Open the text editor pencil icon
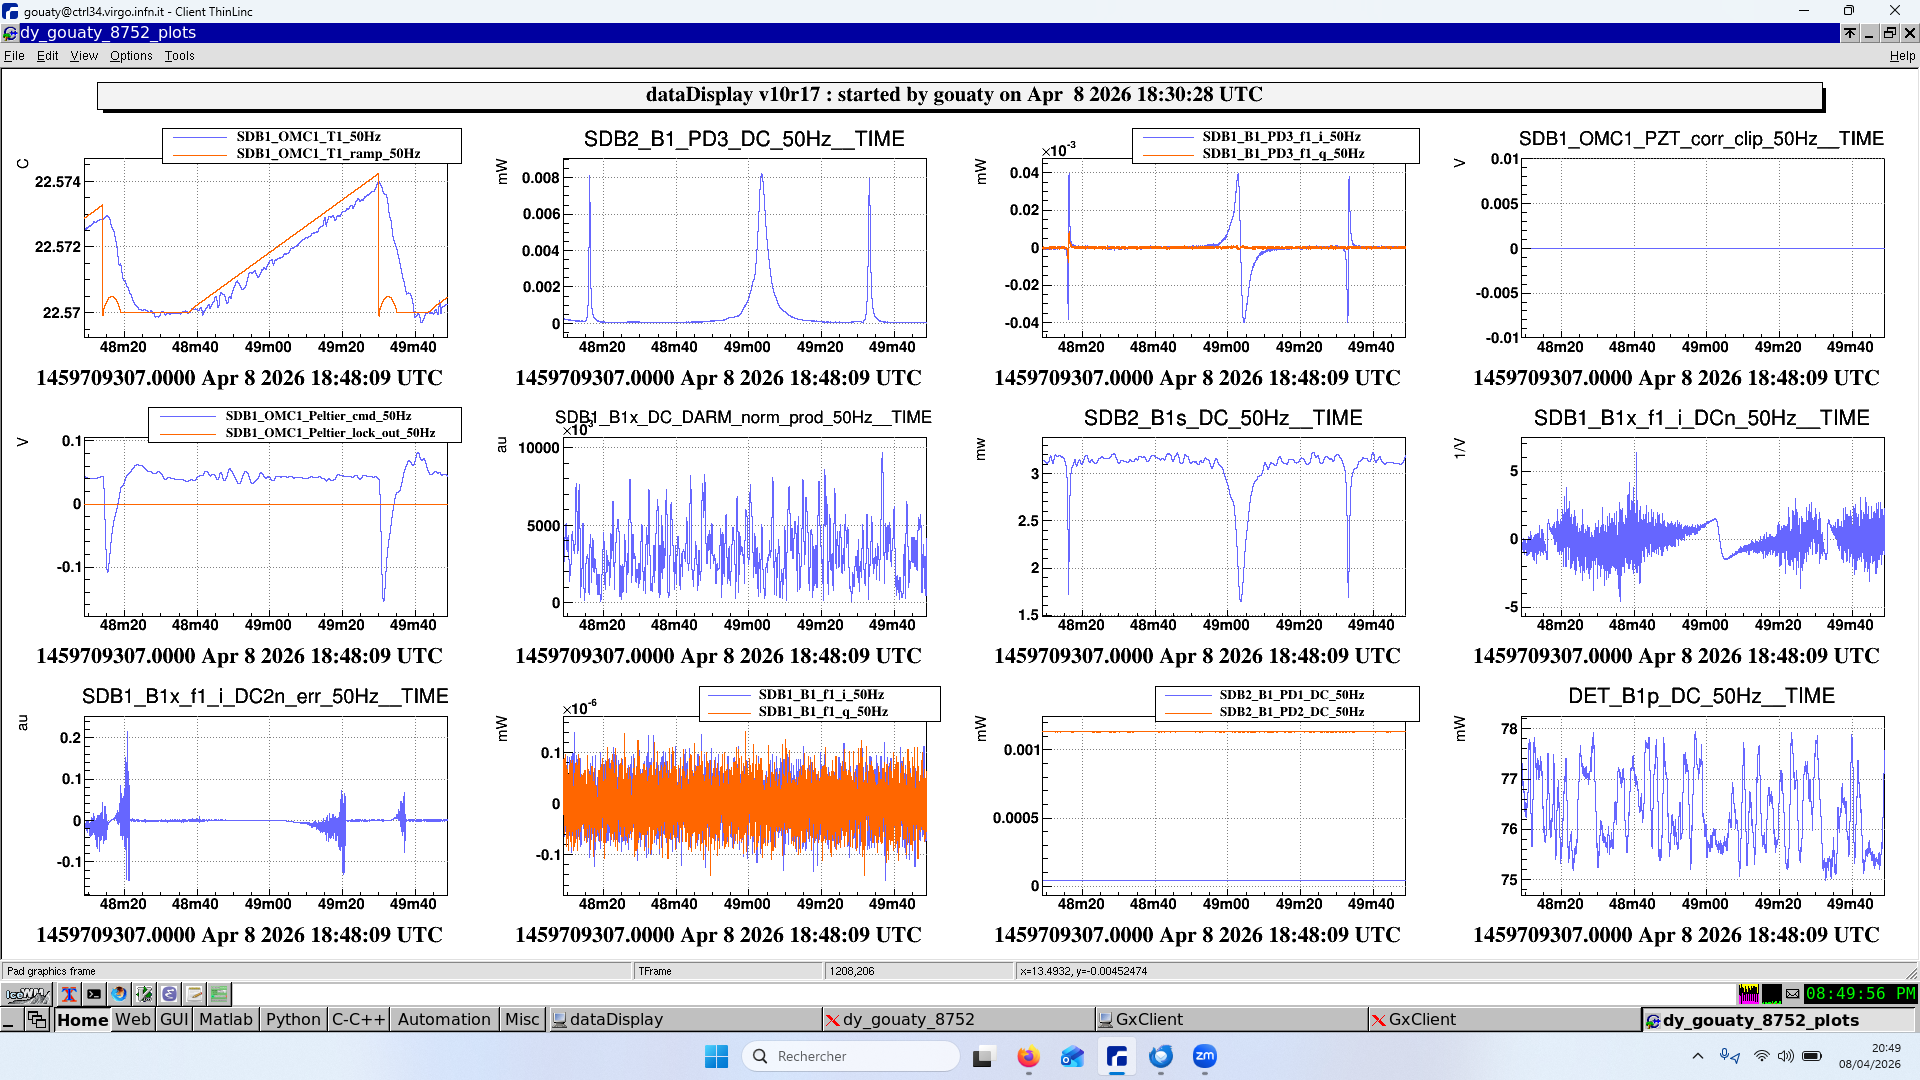Screen dimensions: 1920x1080 tap(194, 994)
